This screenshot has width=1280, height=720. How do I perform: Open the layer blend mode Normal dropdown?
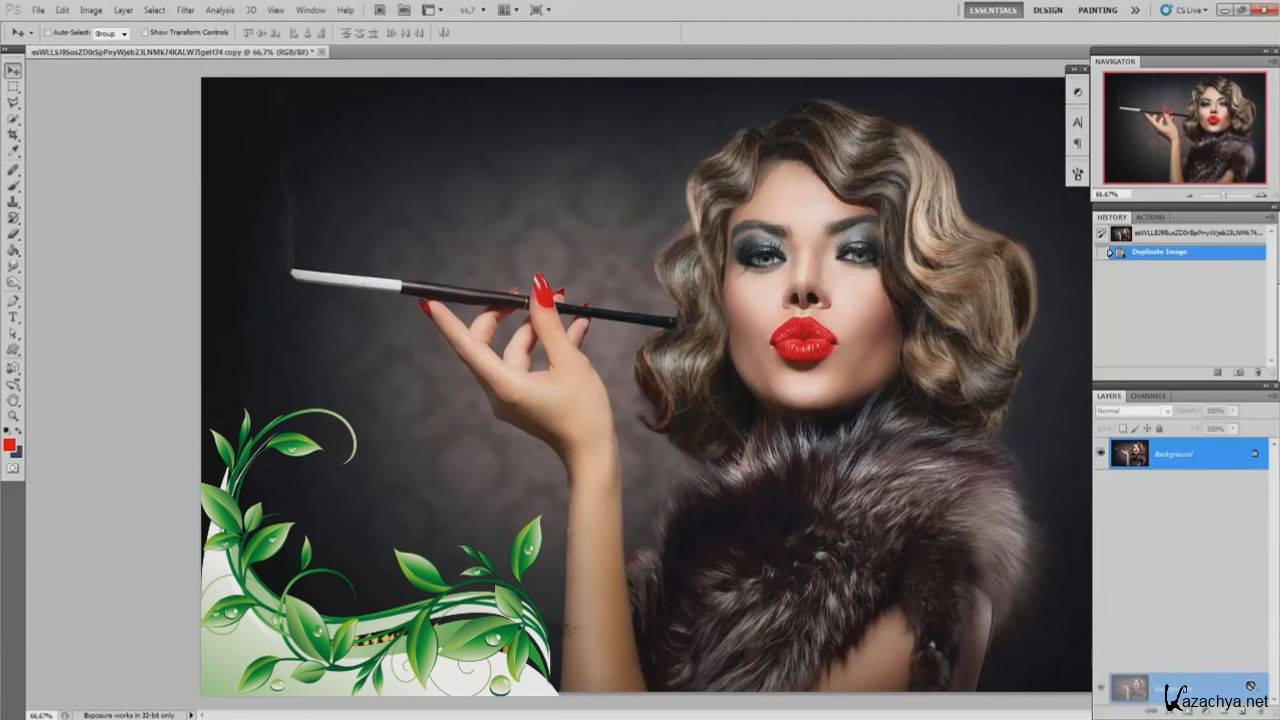(1133, 411)
